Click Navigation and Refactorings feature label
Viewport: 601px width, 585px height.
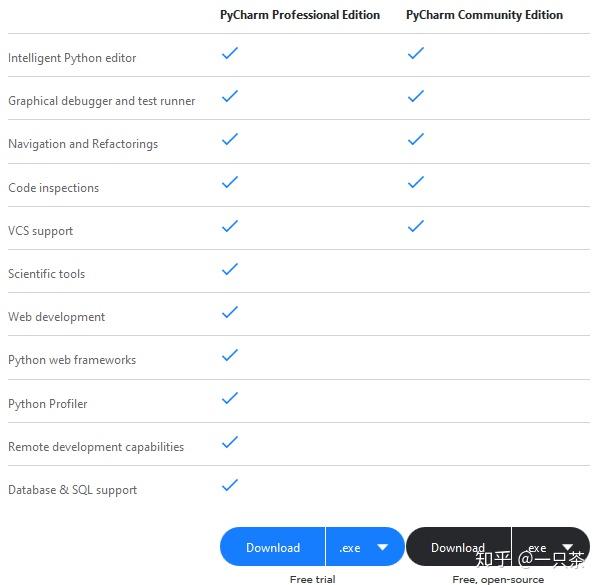(83, 144)
